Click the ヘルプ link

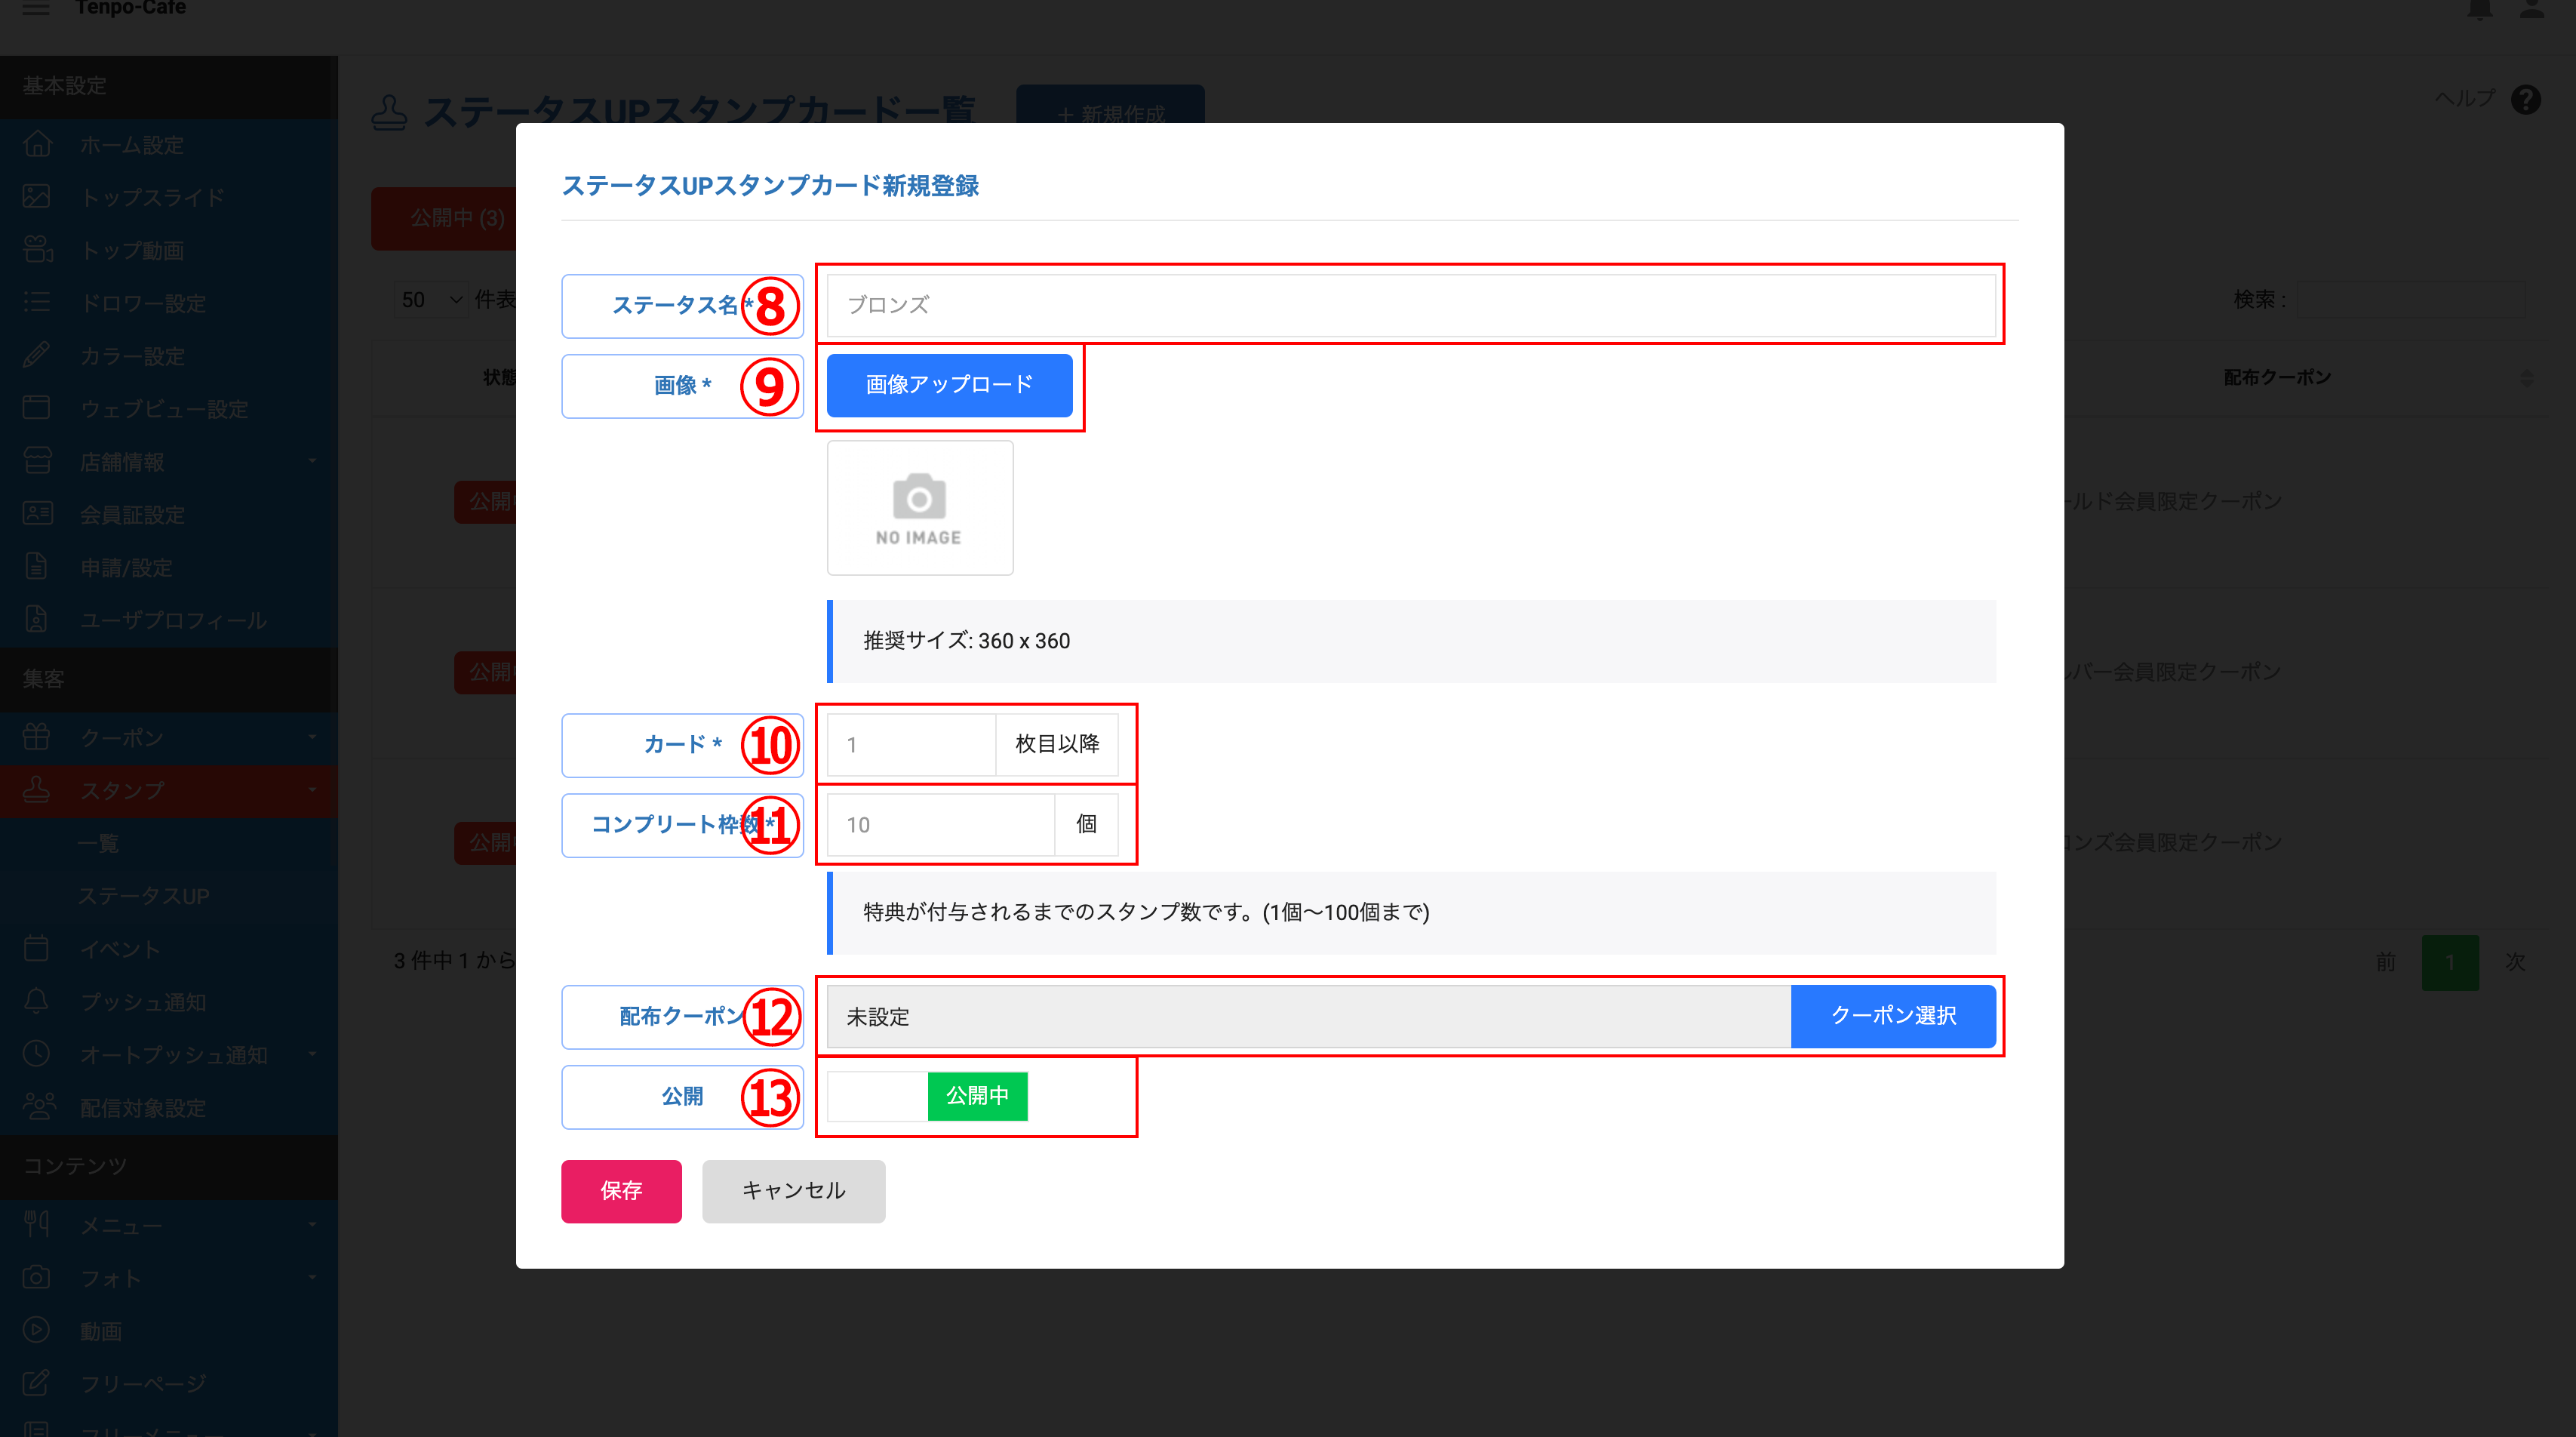pyautogui.click(x=2464, y=98)
